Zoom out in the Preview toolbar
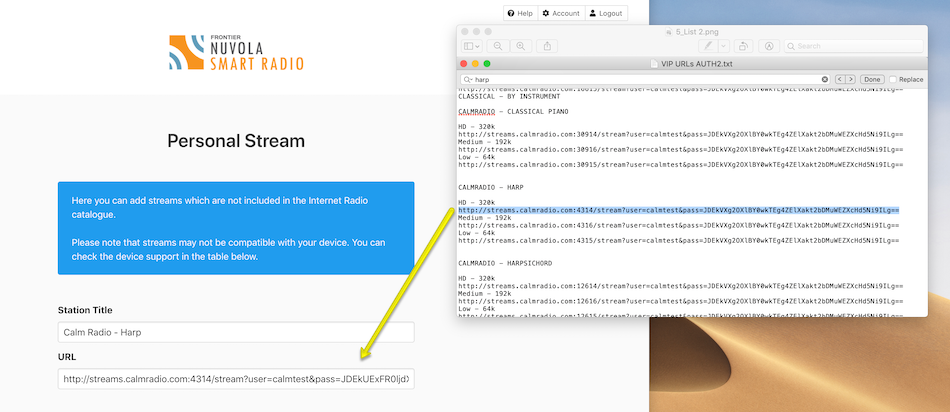950x412 pixels. [x=498, y=46]
